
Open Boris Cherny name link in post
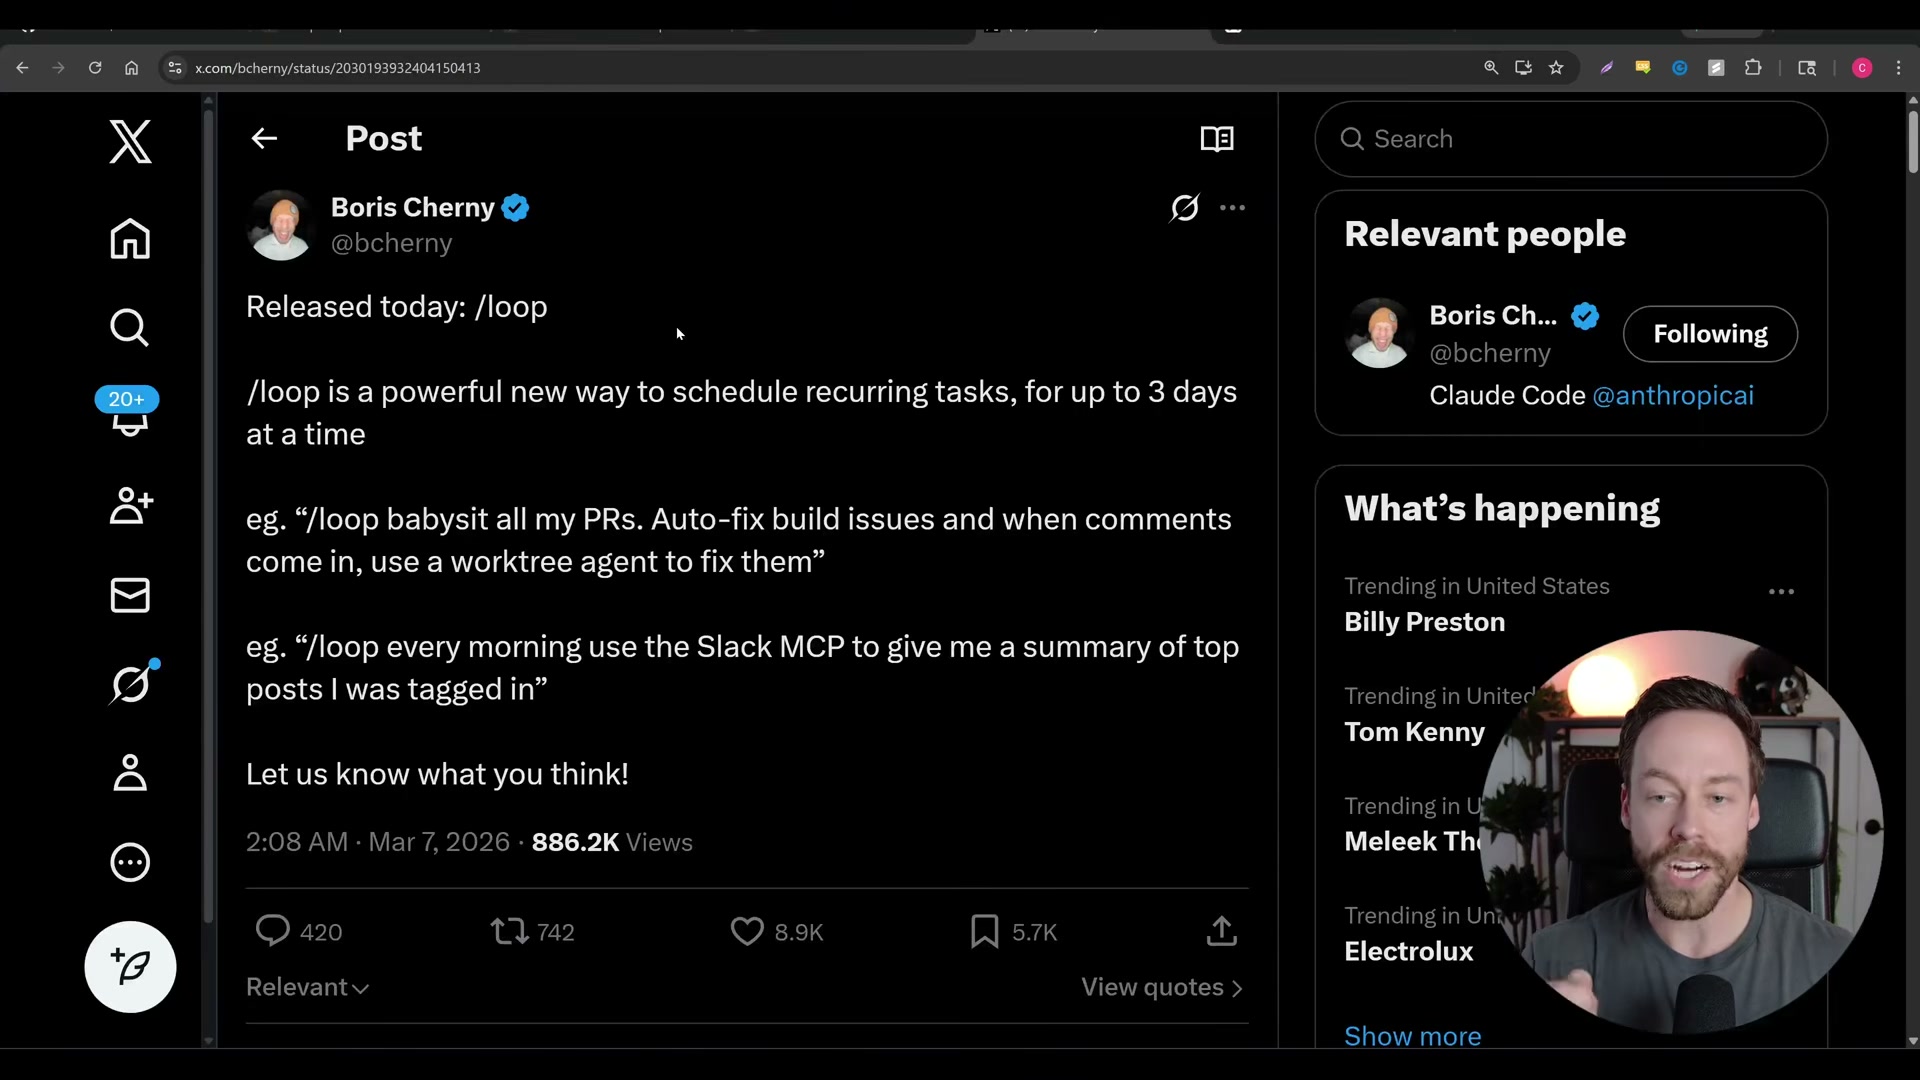click(413, 207)
